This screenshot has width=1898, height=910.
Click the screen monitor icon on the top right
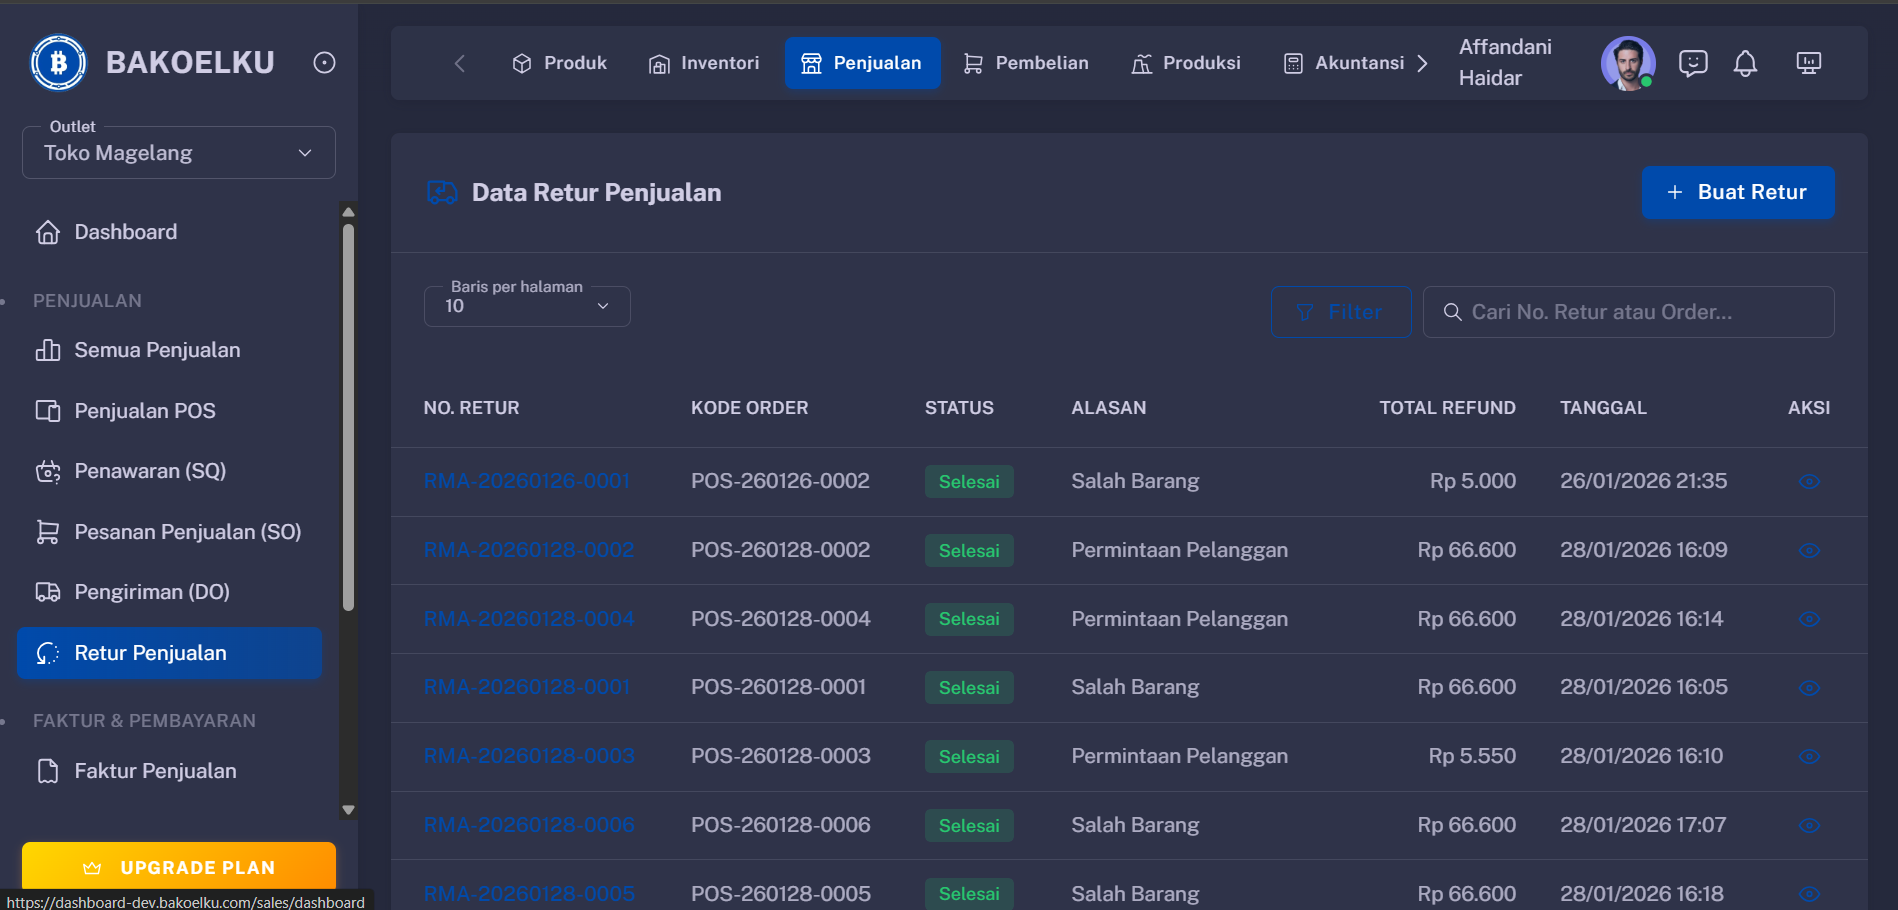pos(1809,63)
